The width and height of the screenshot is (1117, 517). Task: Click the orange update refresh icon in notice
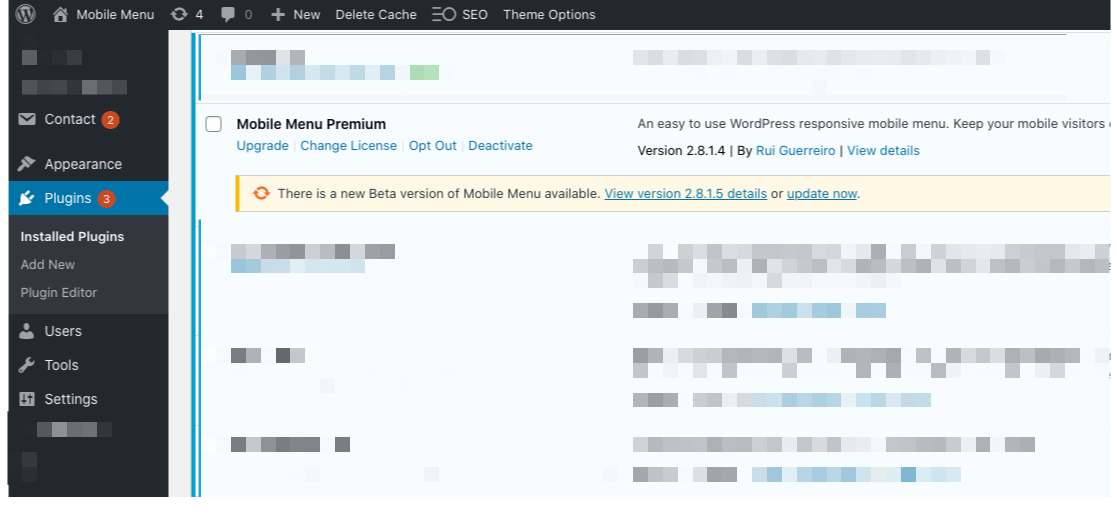coord(261,193)
